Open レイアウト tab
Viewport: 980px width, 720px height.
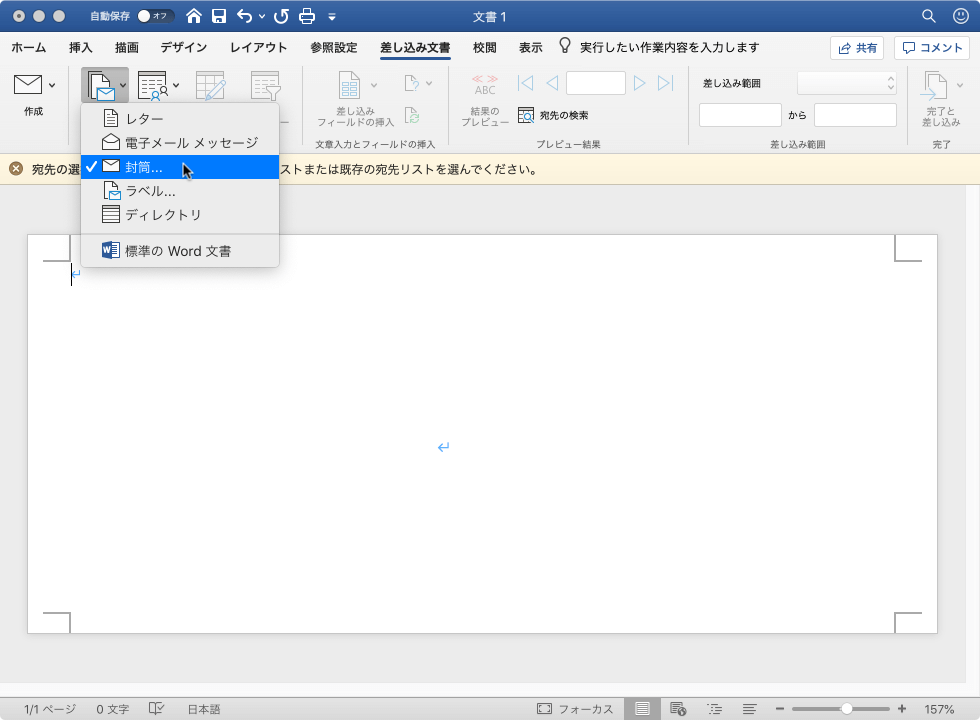[259, 48]
